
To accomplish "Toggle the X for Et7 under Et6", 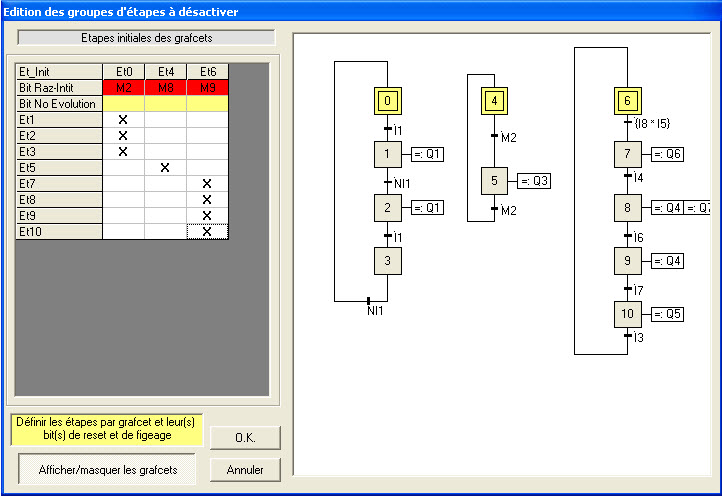I will tap(207, 184).
